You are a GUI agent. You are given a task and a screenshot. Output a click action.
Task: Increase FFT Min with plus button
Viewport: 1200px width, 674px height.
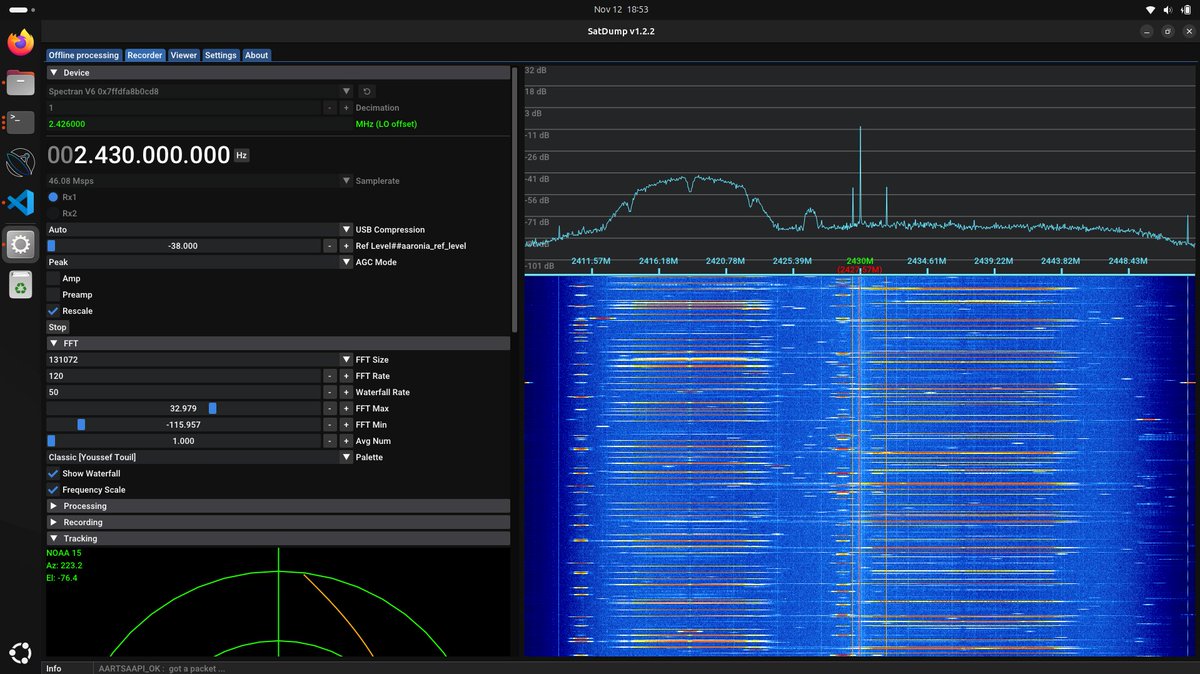346,425
